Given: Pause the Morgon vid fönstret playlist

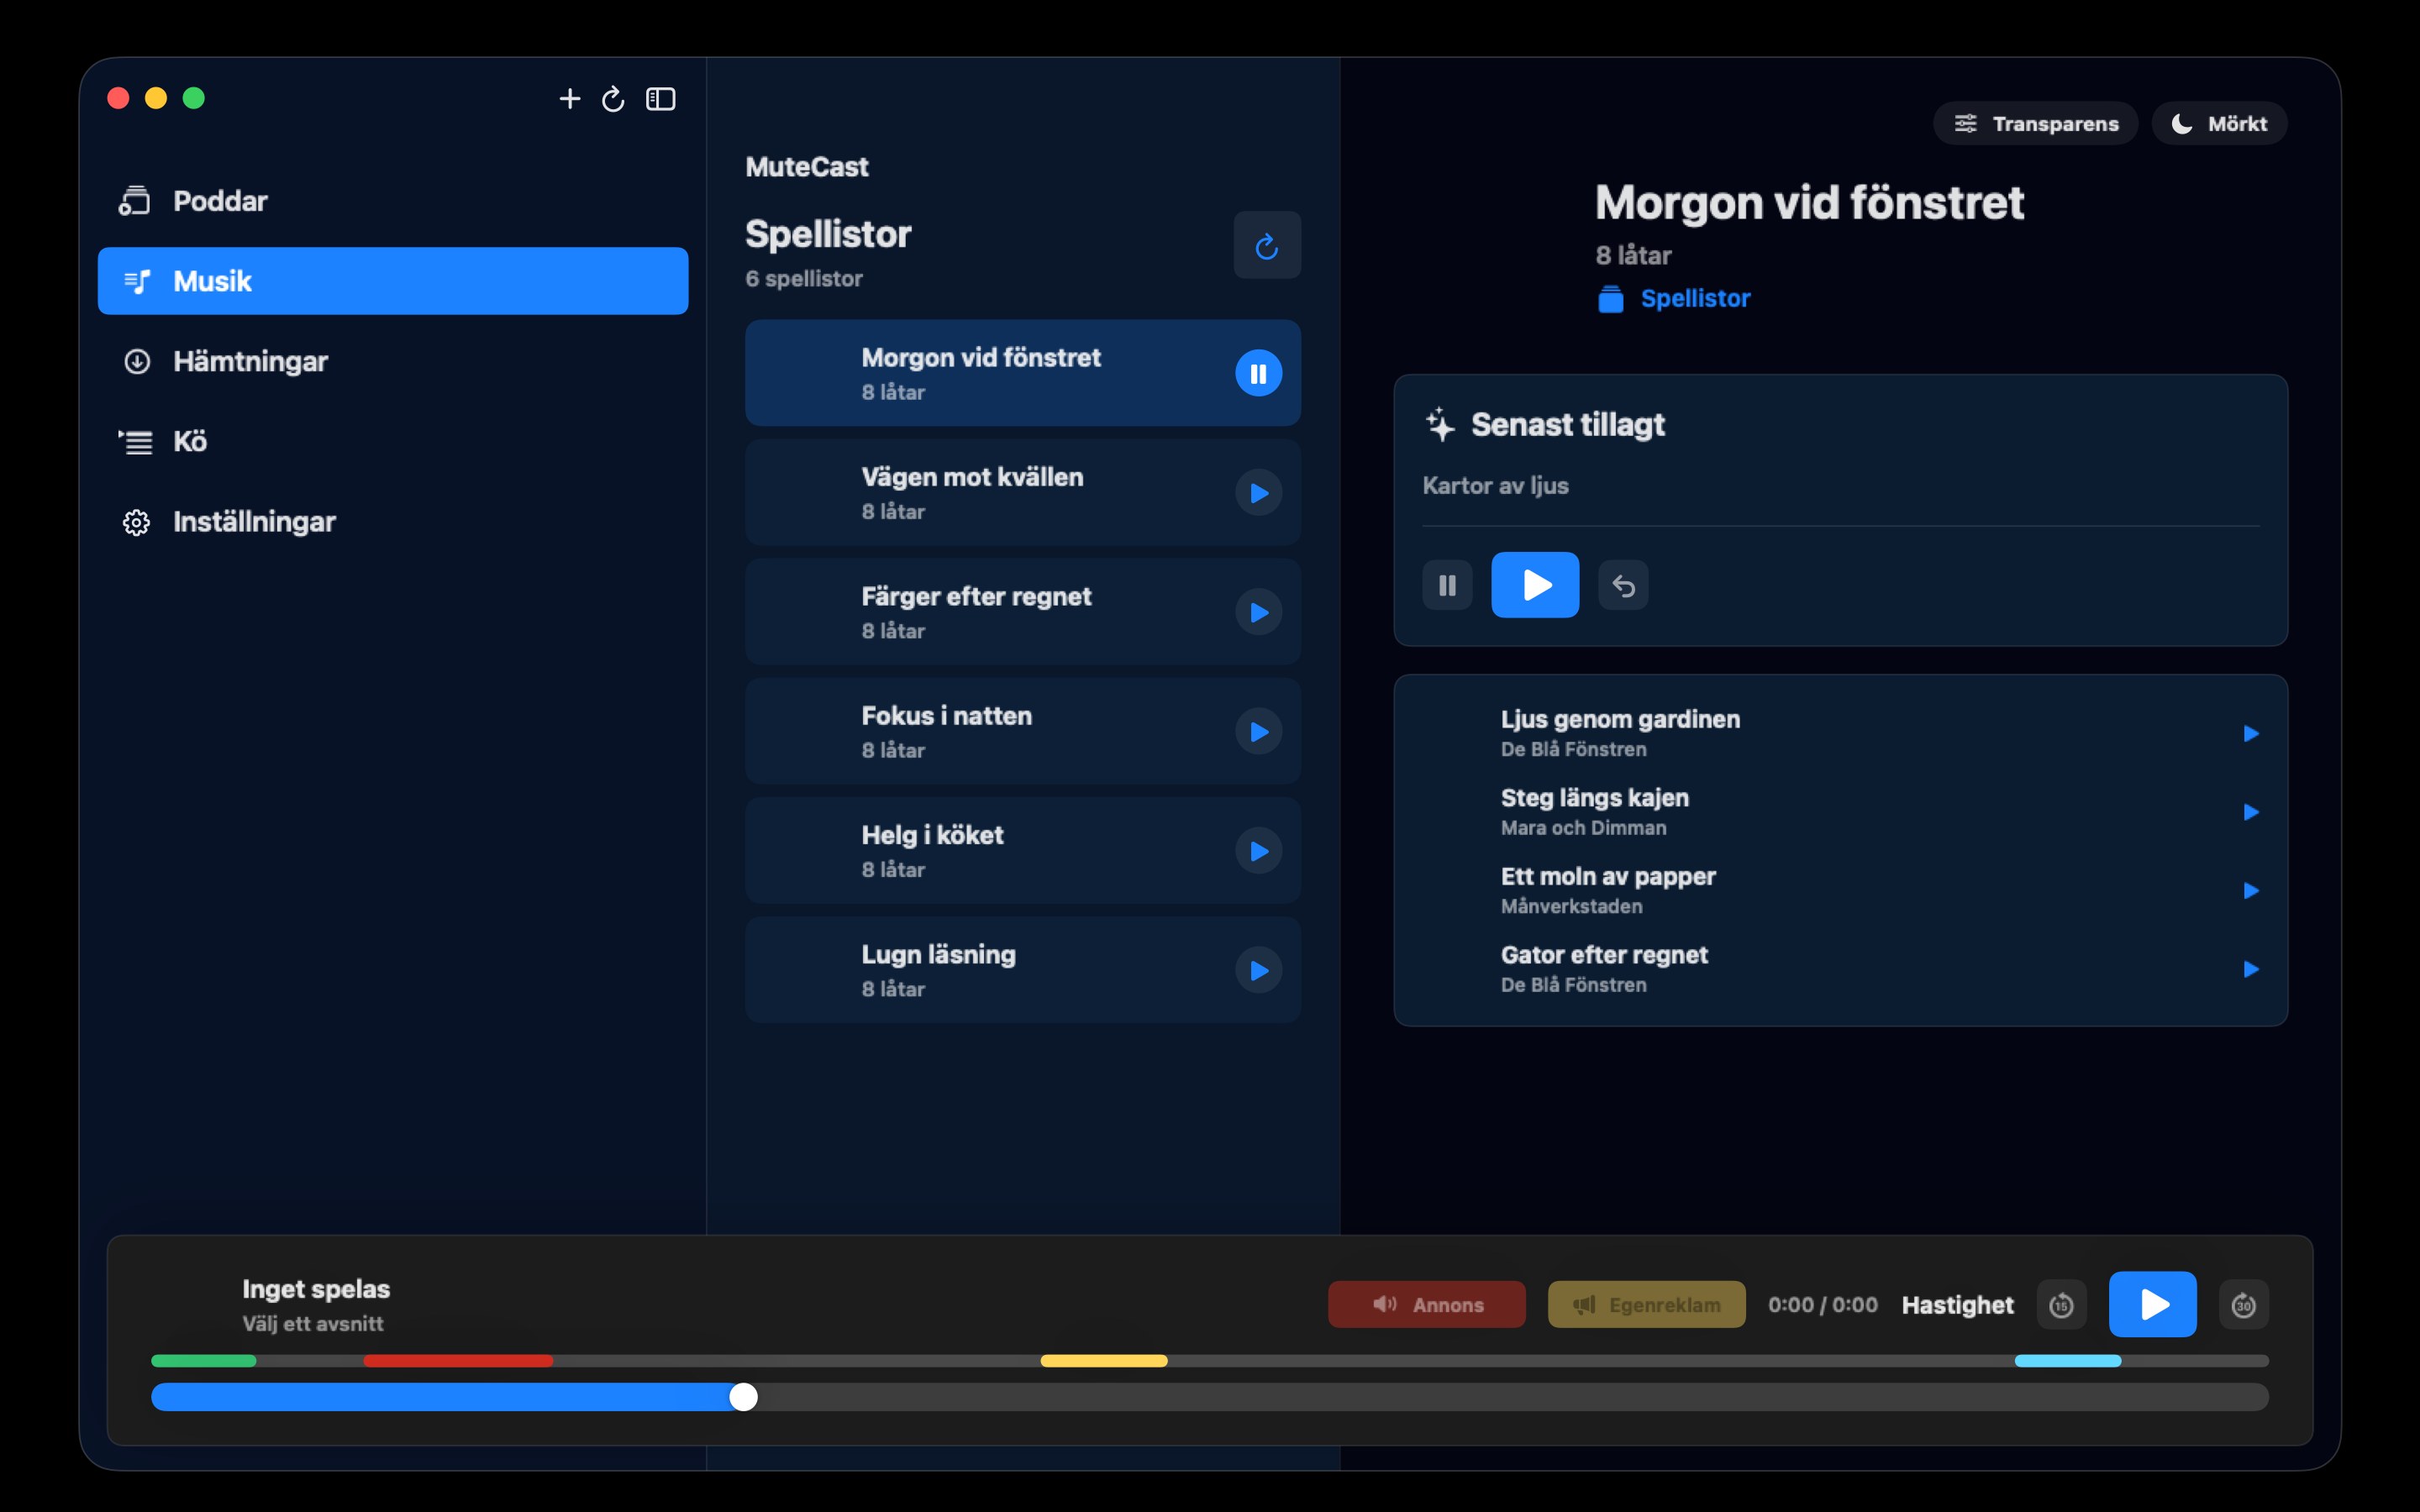Looking at the screenshot, I should [x=1258, y=373].
